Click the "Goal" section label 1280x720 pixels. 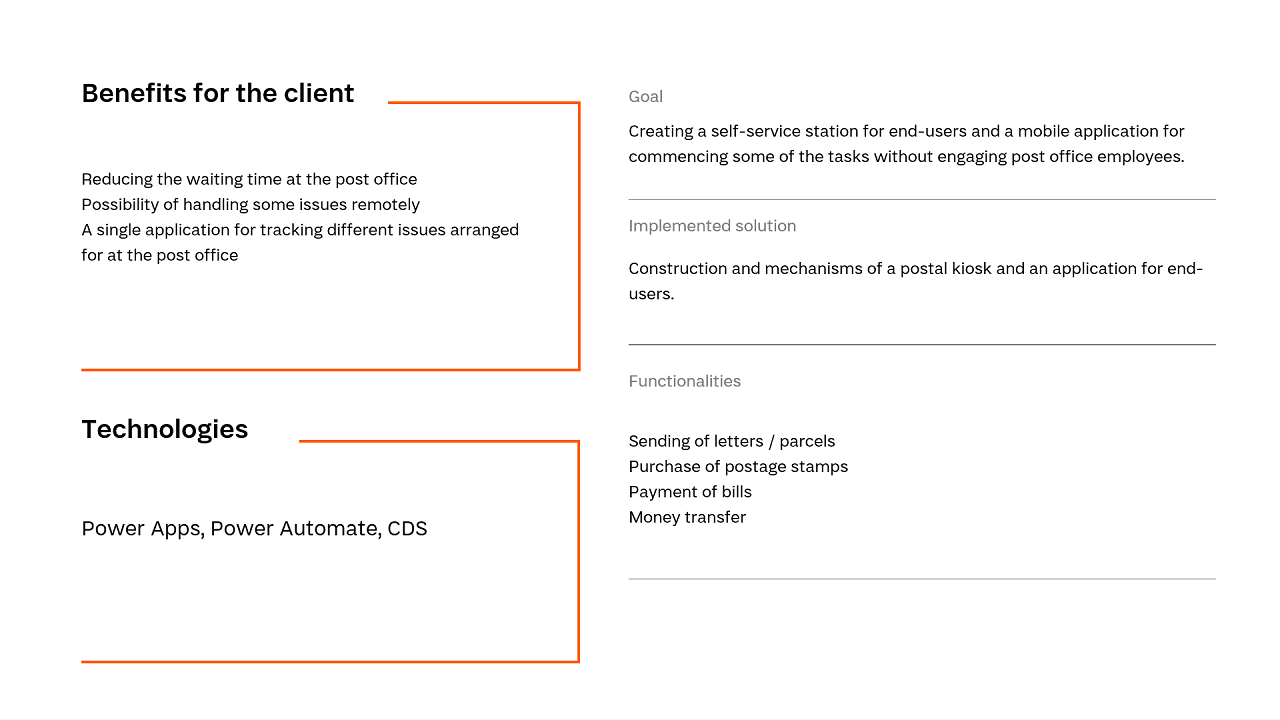pyautogui.click(x=646, y=97)
